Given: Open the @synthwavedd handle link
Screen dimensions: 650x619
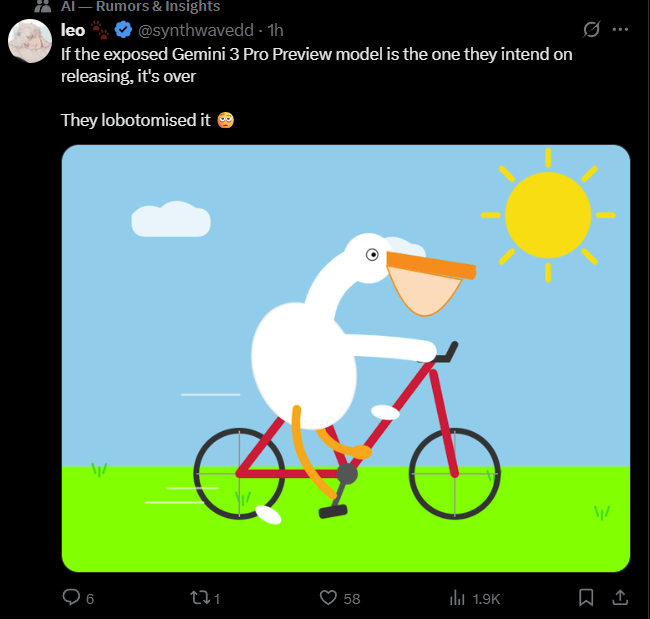Looking at the screenshot, I should click(x=198, y=30).
